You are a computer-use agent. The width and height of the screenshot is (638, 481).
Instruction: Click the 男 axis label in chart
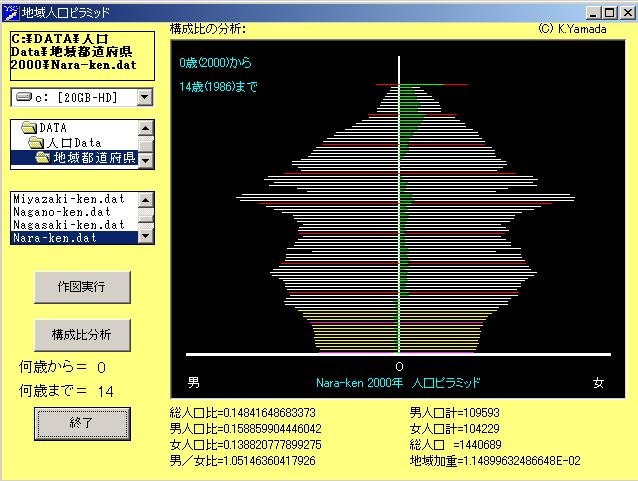(194, 383)
